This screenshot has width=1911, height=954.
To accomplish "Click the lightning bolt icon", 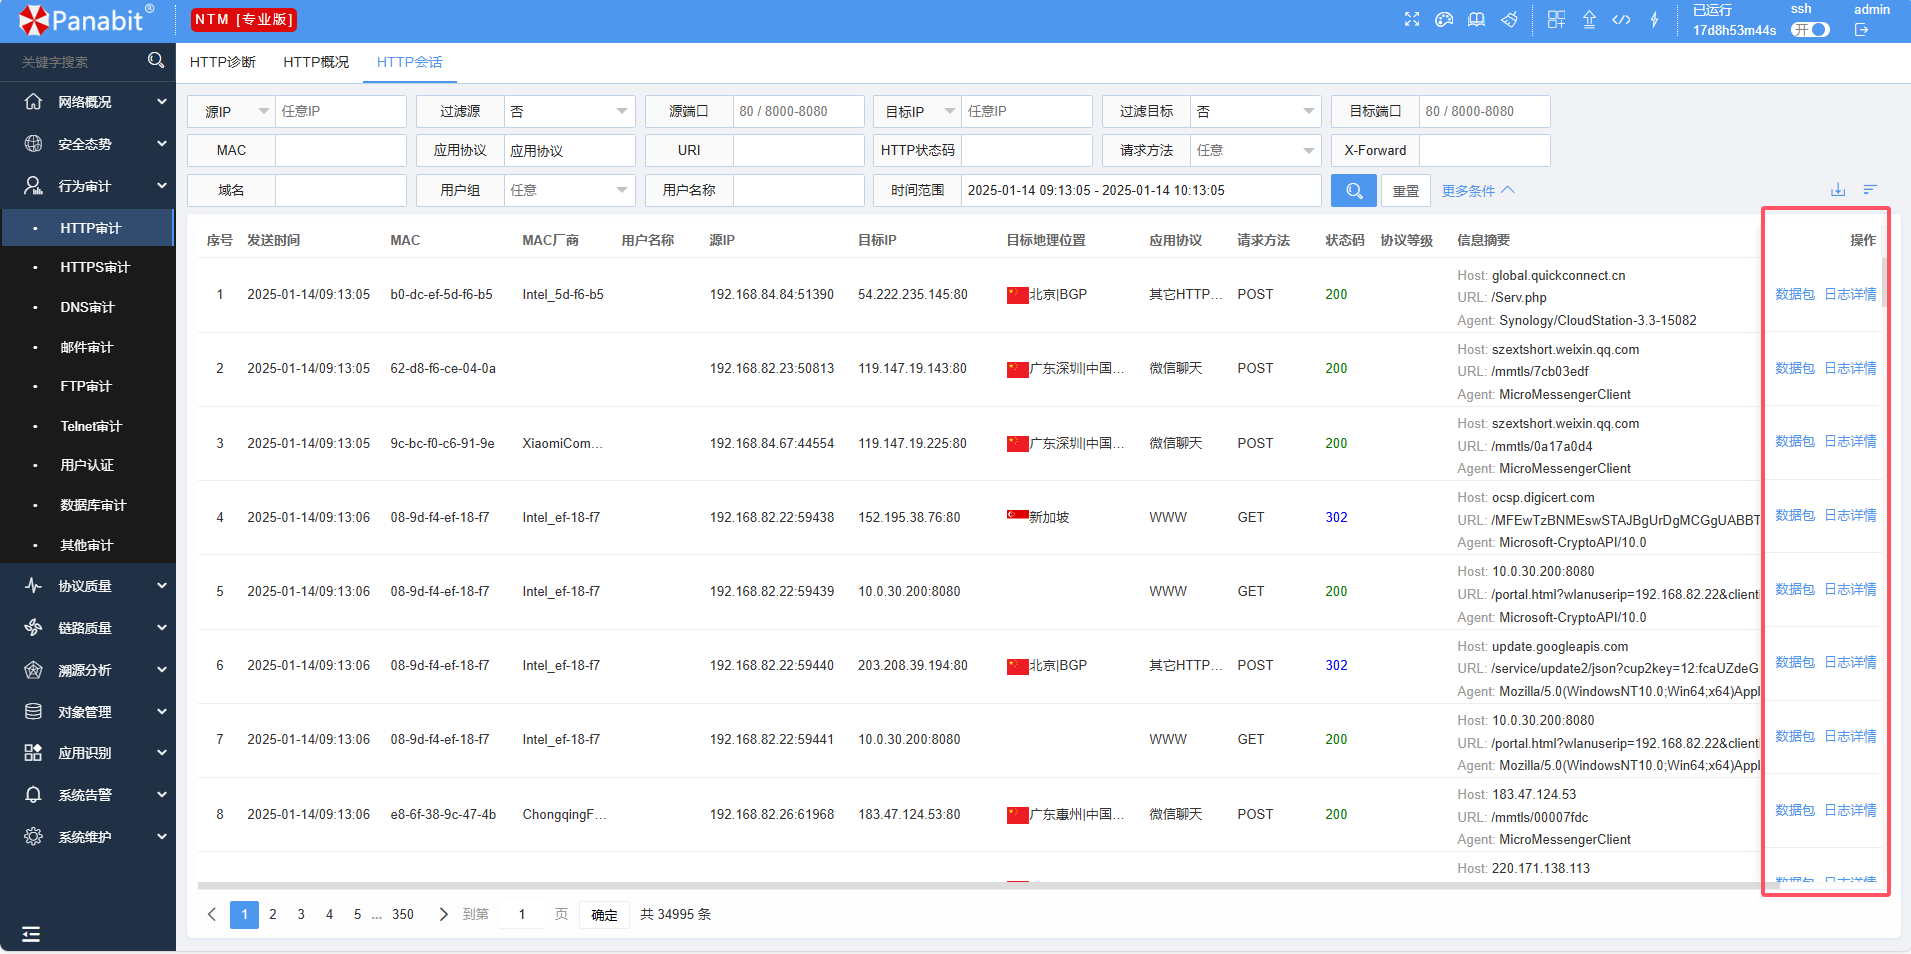I will 1654,20.
